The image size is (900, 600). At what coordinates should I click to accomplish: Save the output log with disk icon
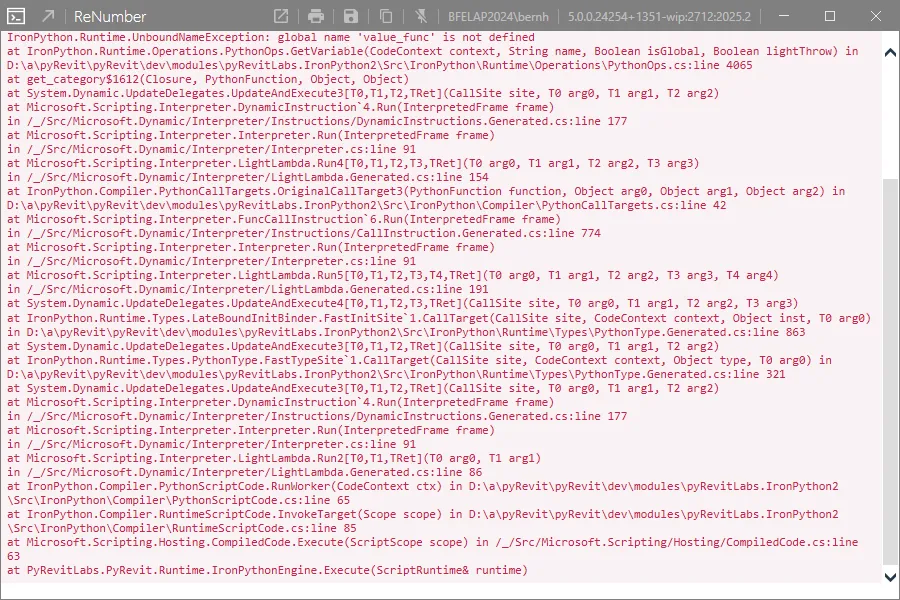coord(351,16)
